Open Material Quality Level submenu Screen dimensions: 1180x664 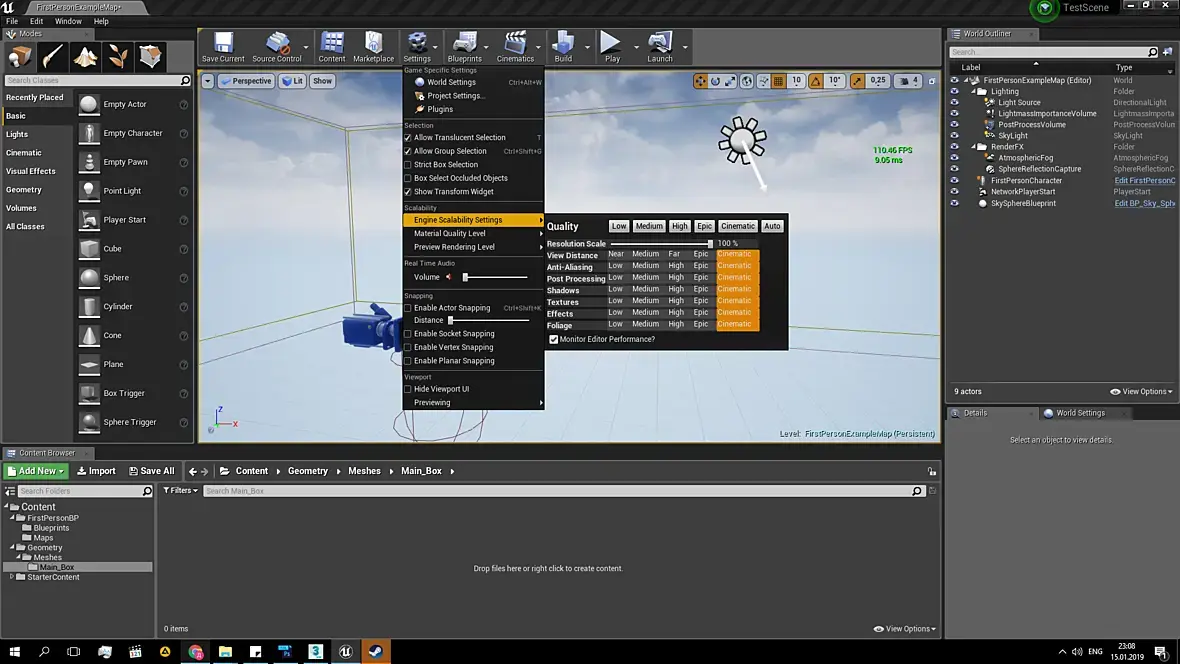pyautogui.click(x=473, y=233)
